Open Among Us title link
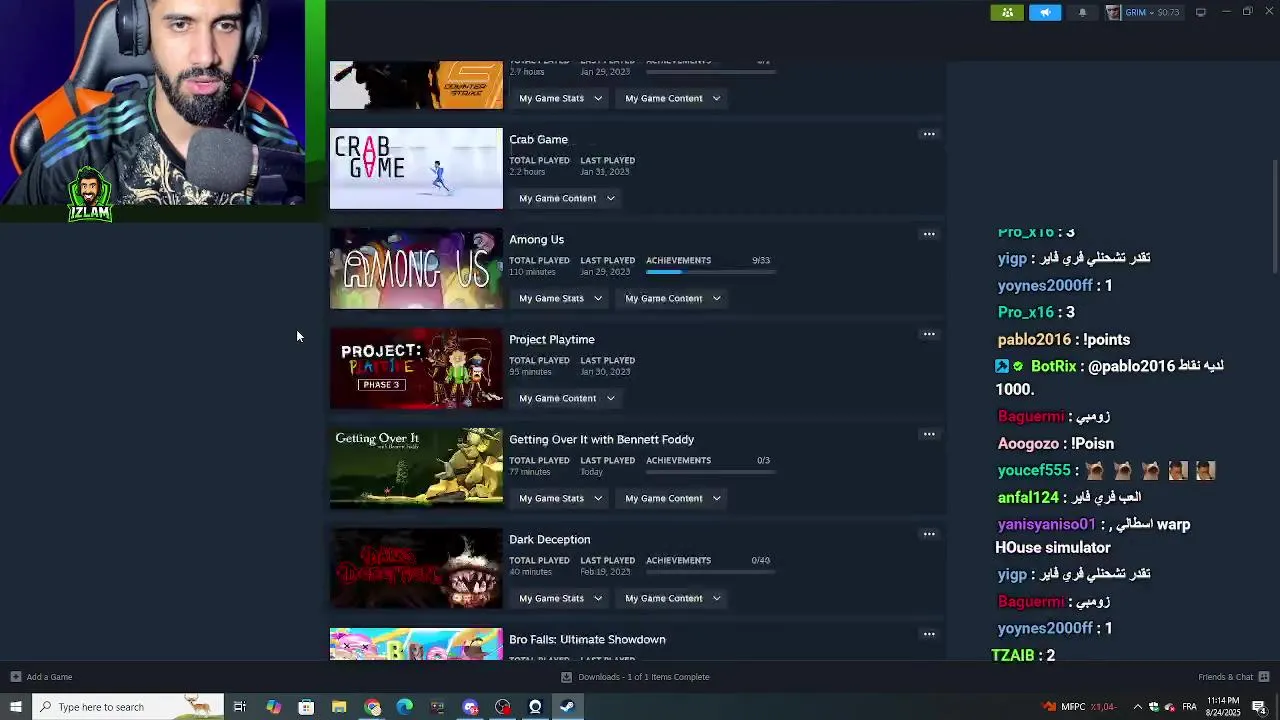This screenshot has height=720, width=1280. click(x=536, y=239)
